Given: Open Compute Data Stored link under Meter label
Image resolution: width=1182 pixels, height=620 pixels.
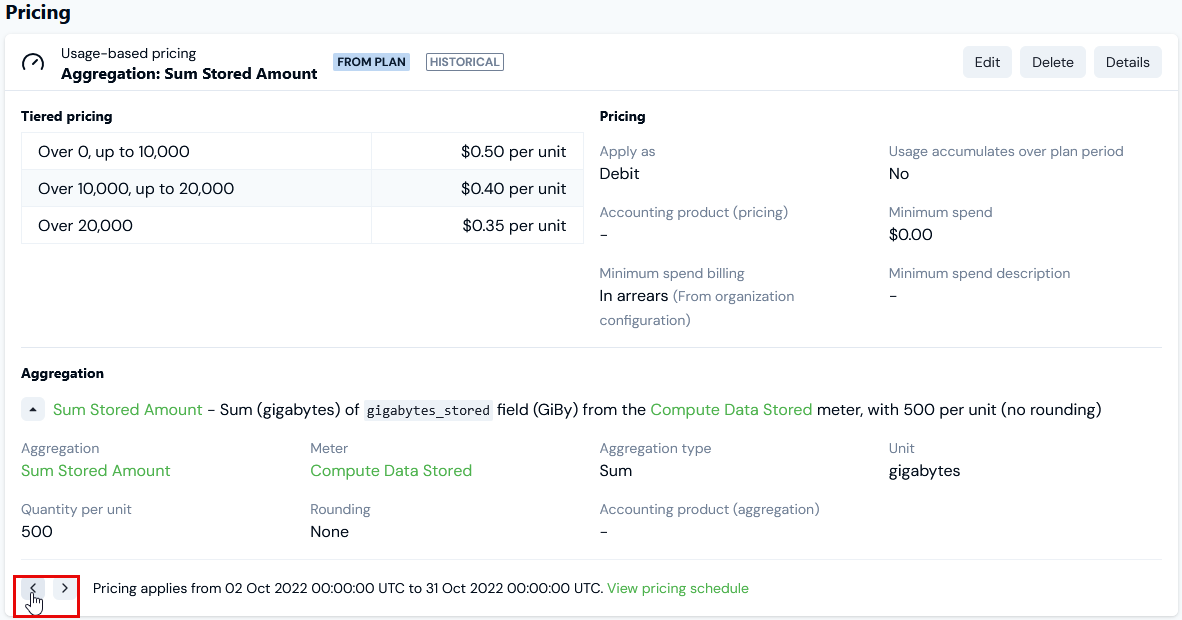Looking at the screenshot, I should pos(390,471).
